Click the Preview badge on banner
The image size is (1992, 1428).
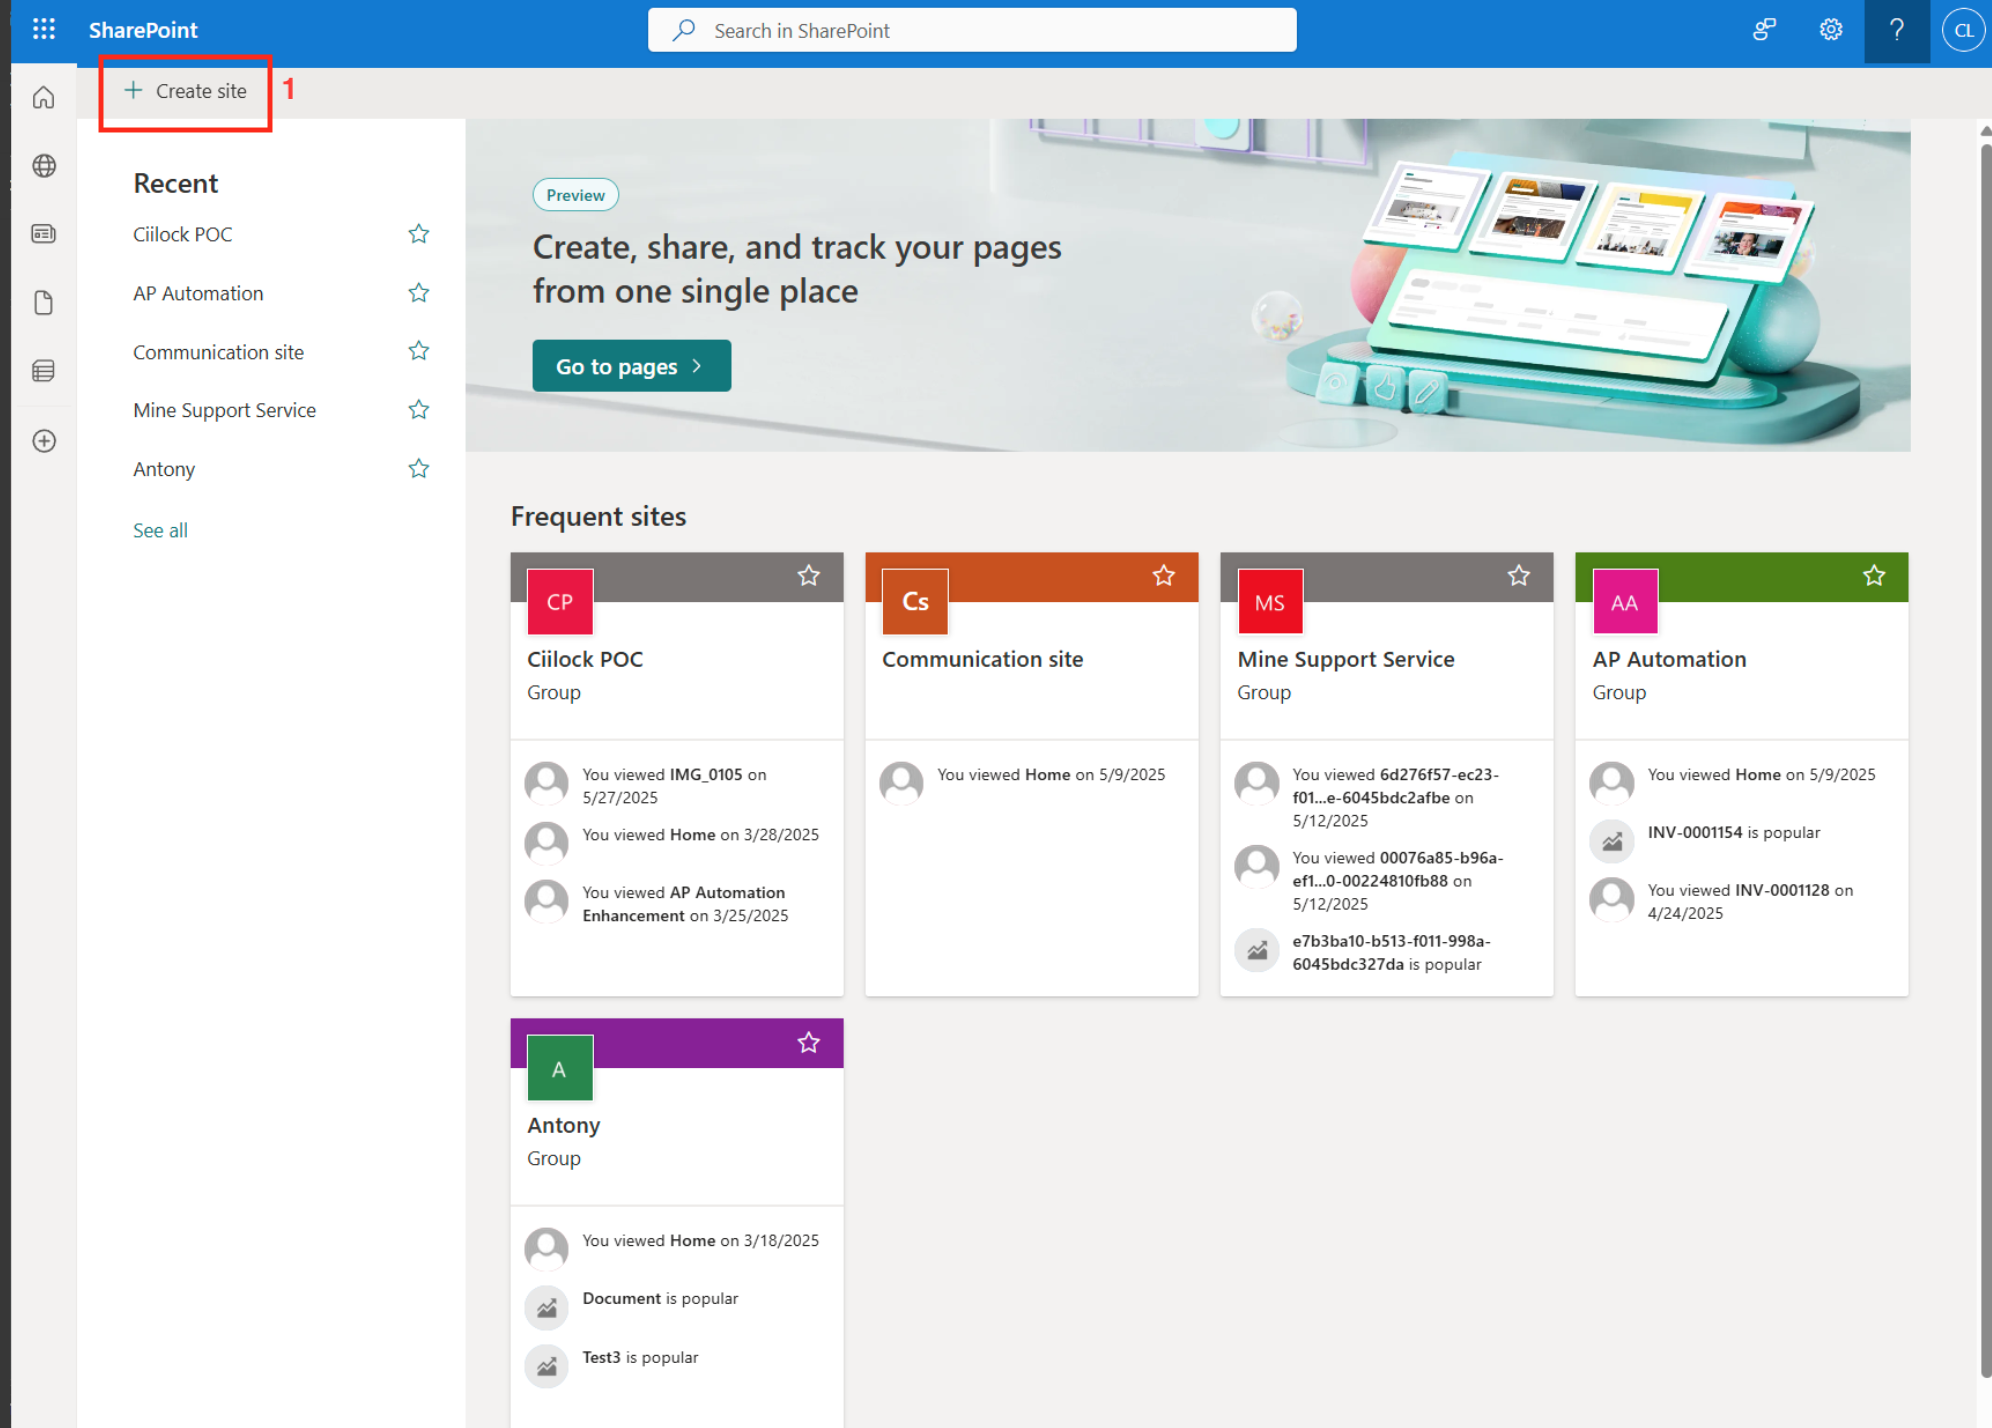point(575,195)
